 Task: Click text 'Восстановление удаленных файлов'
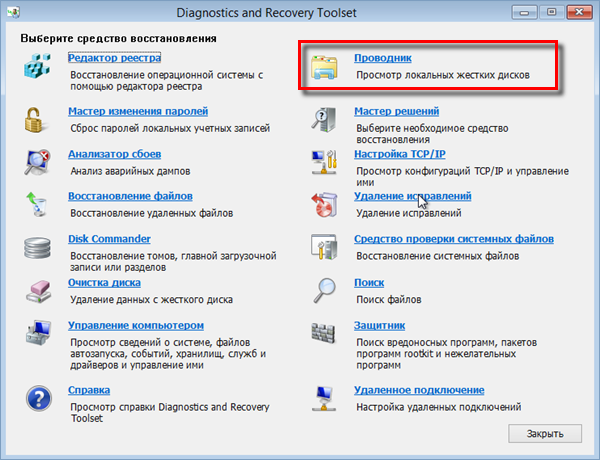click(x=152, y=213)
